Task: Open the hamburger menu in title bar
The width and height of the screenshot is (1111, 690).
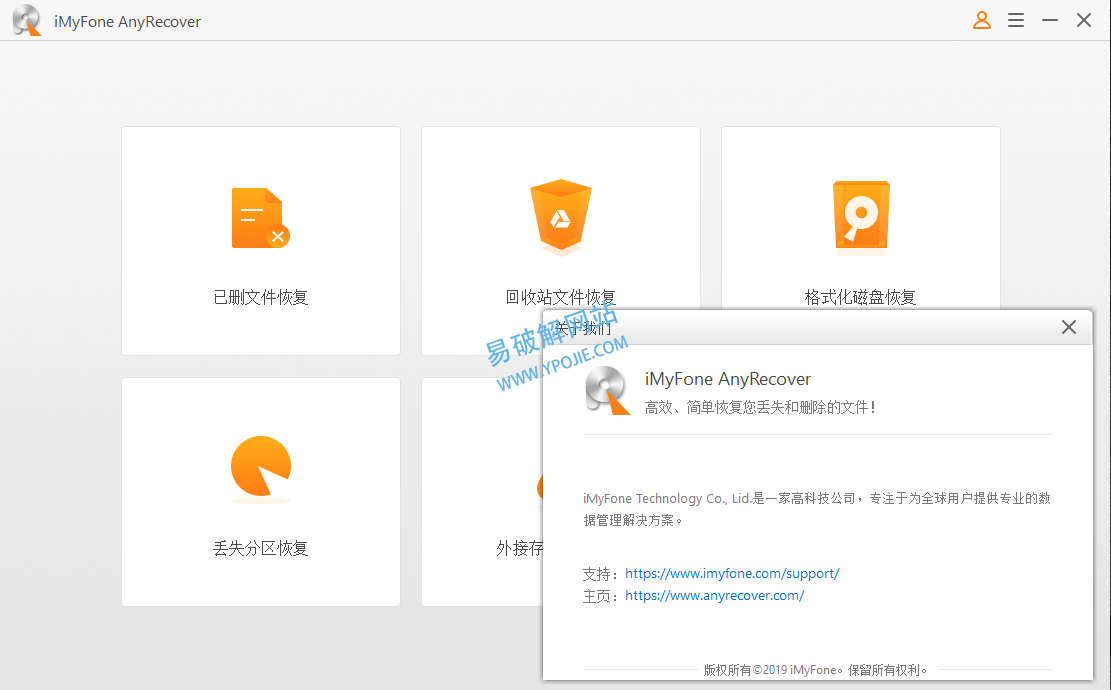Action: pos(1016,20)
